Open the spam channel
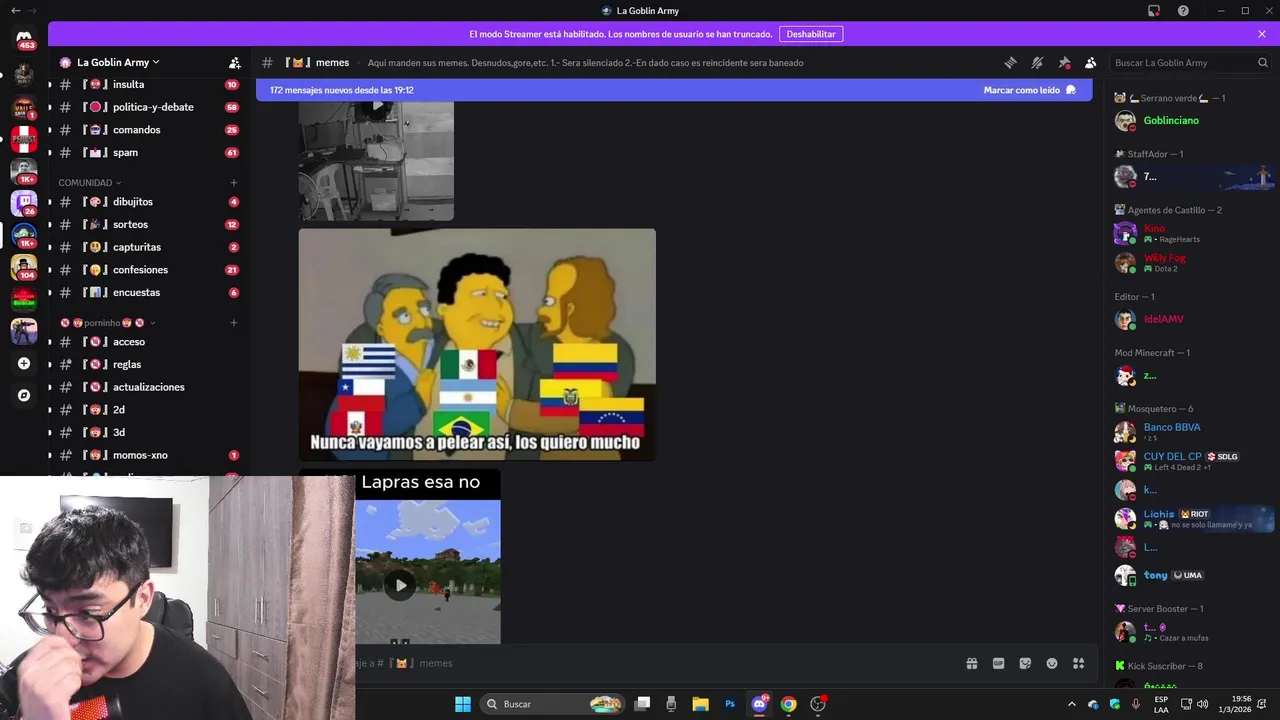Viewport: 1280px width, 720px height. click(x=149, y=153)
